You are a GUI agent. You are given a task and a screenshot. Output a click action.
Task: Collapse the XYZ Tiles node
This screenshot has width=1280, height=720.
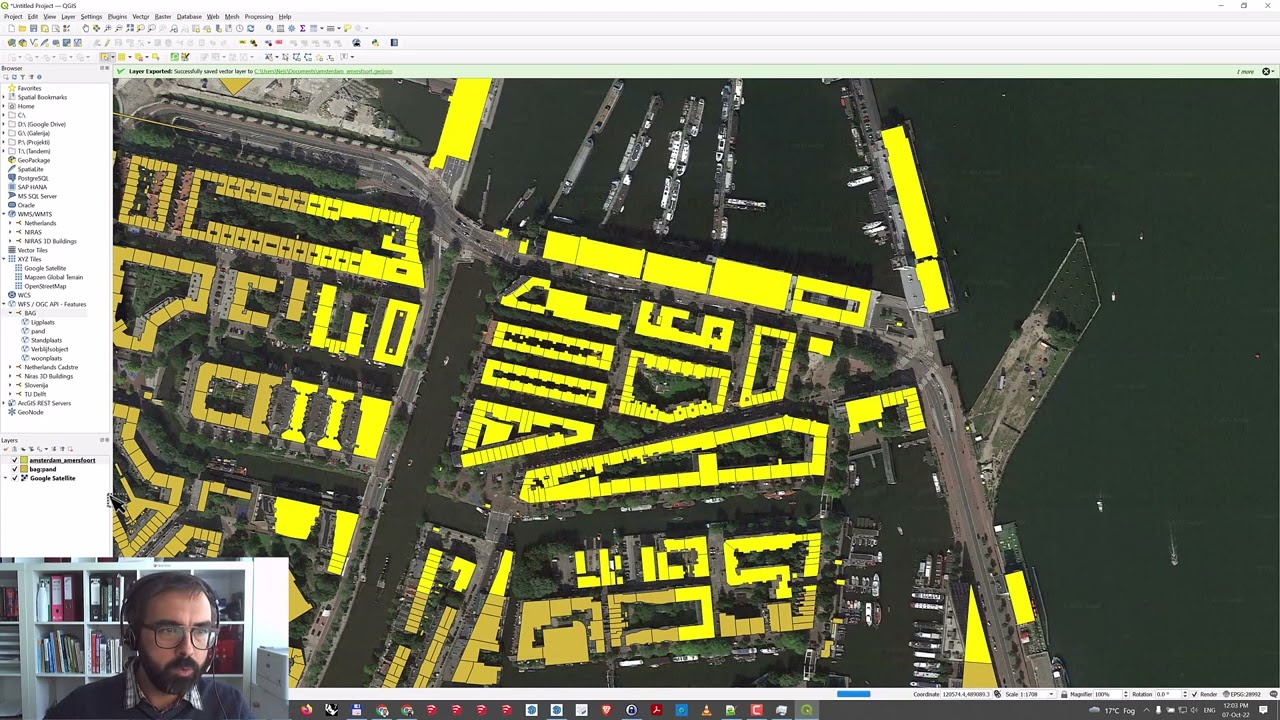[x=4, y=259]
